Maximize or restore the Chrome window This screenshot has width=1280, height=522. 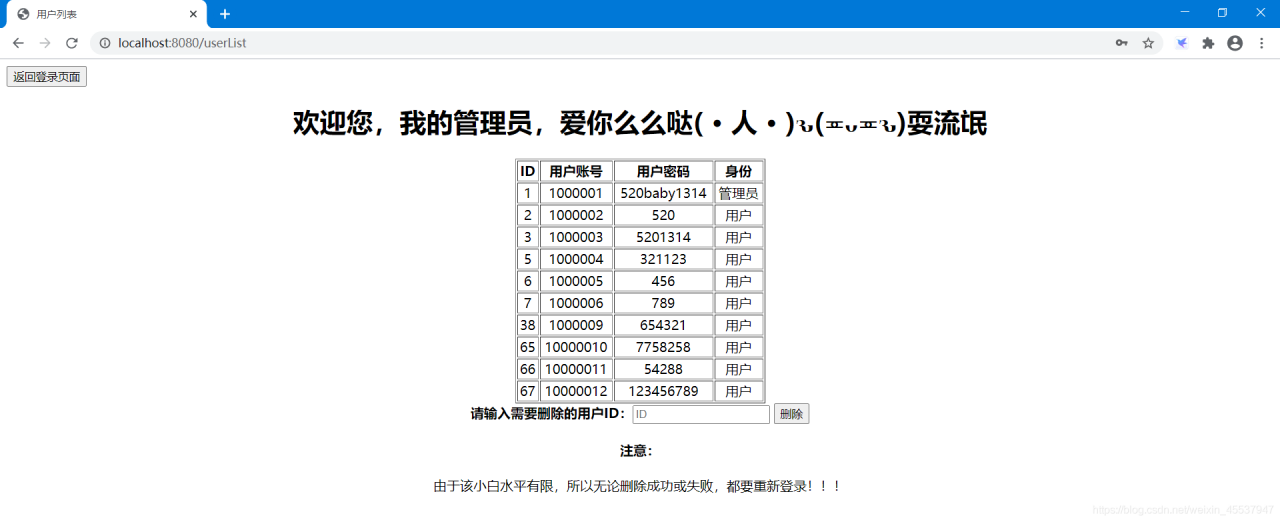click(x=1222, y=12)
